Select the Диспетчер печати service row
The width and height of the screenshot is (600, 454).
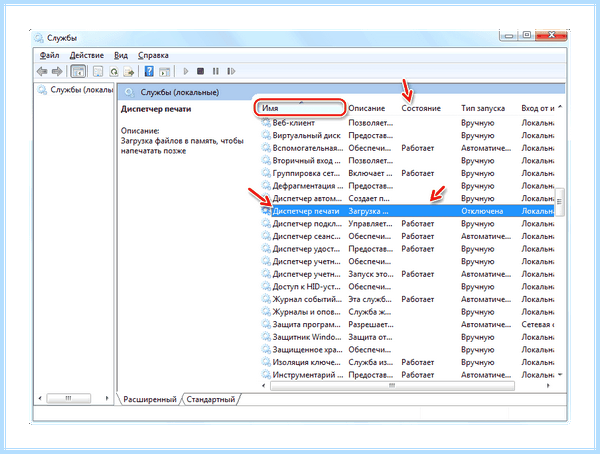tap(407, 211)
